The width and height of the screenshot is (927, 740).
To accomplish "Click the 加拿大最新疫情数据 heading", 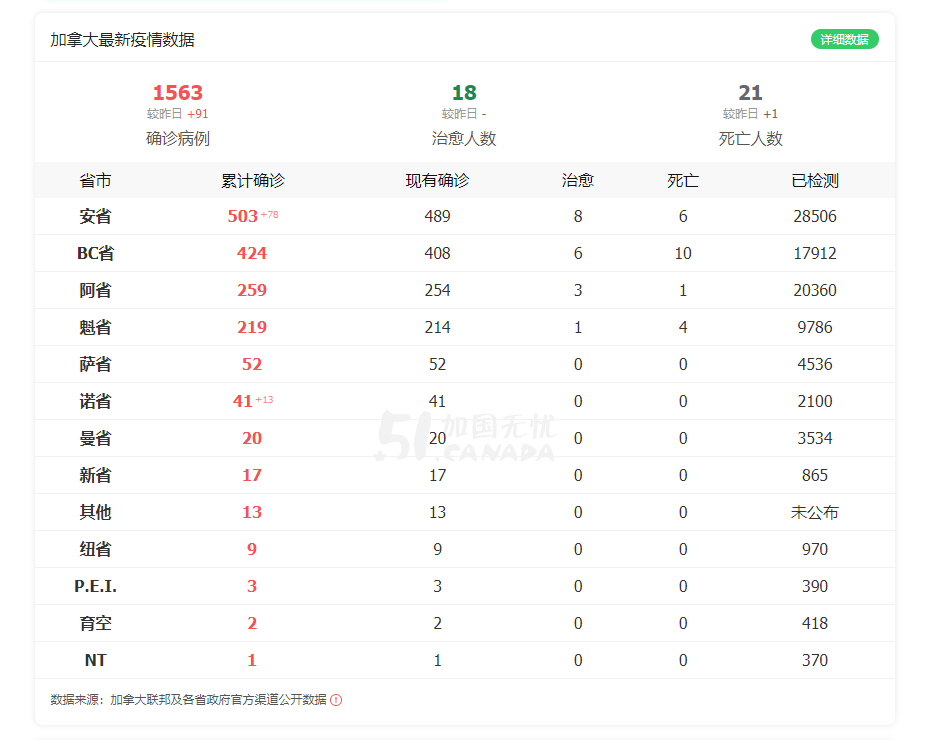I will 122,40.
